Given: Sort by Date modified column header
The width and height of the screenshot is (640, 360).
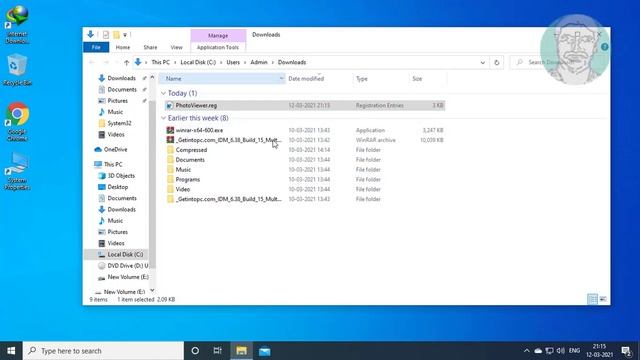Looking at the screenshot, I should tap(306, 78).
